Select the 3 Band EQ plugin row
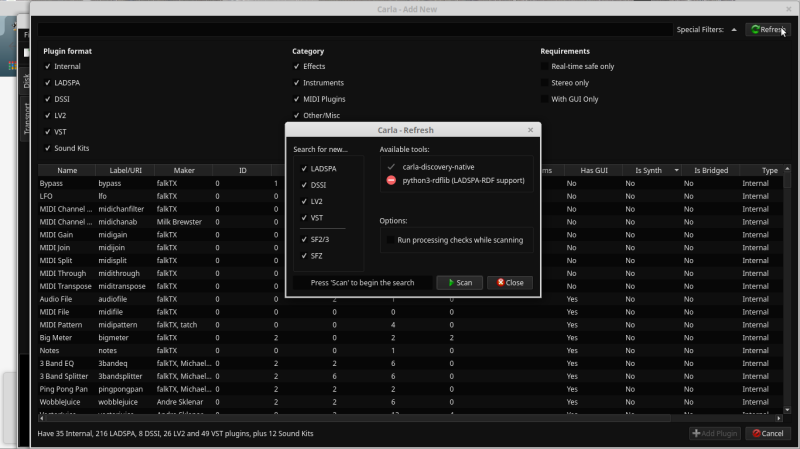Viewport: 800px width, 449px height. tap(411, 363)
